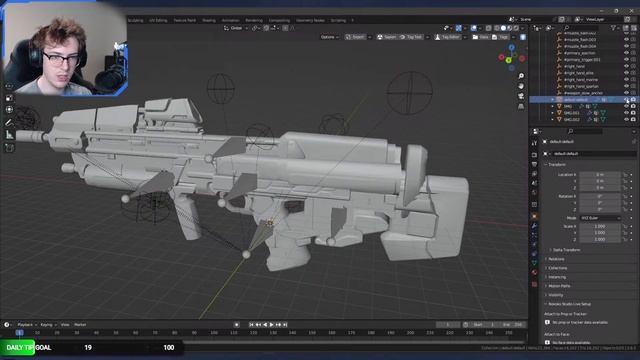Toggle eye icon for the SMG.001 mesh

(x=627, y=113)
